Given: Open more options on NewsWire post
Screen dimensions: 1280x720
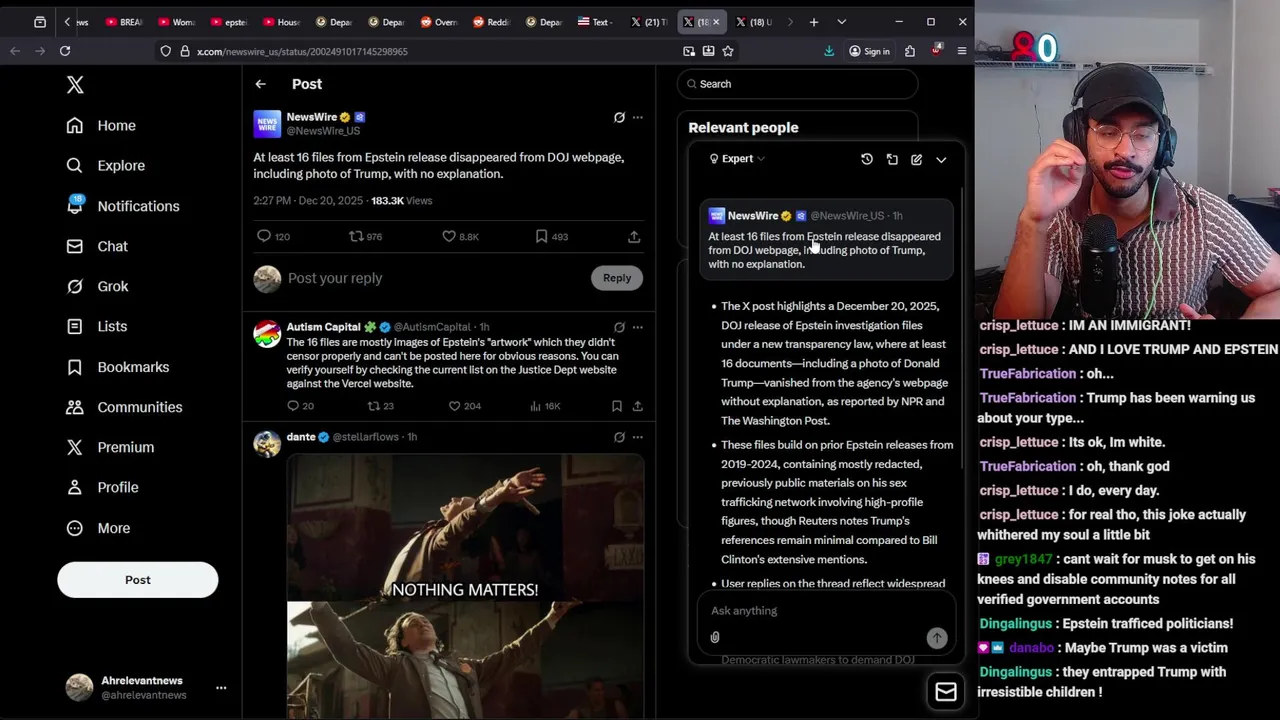Looking at the screenshot, I should (637, 117).
